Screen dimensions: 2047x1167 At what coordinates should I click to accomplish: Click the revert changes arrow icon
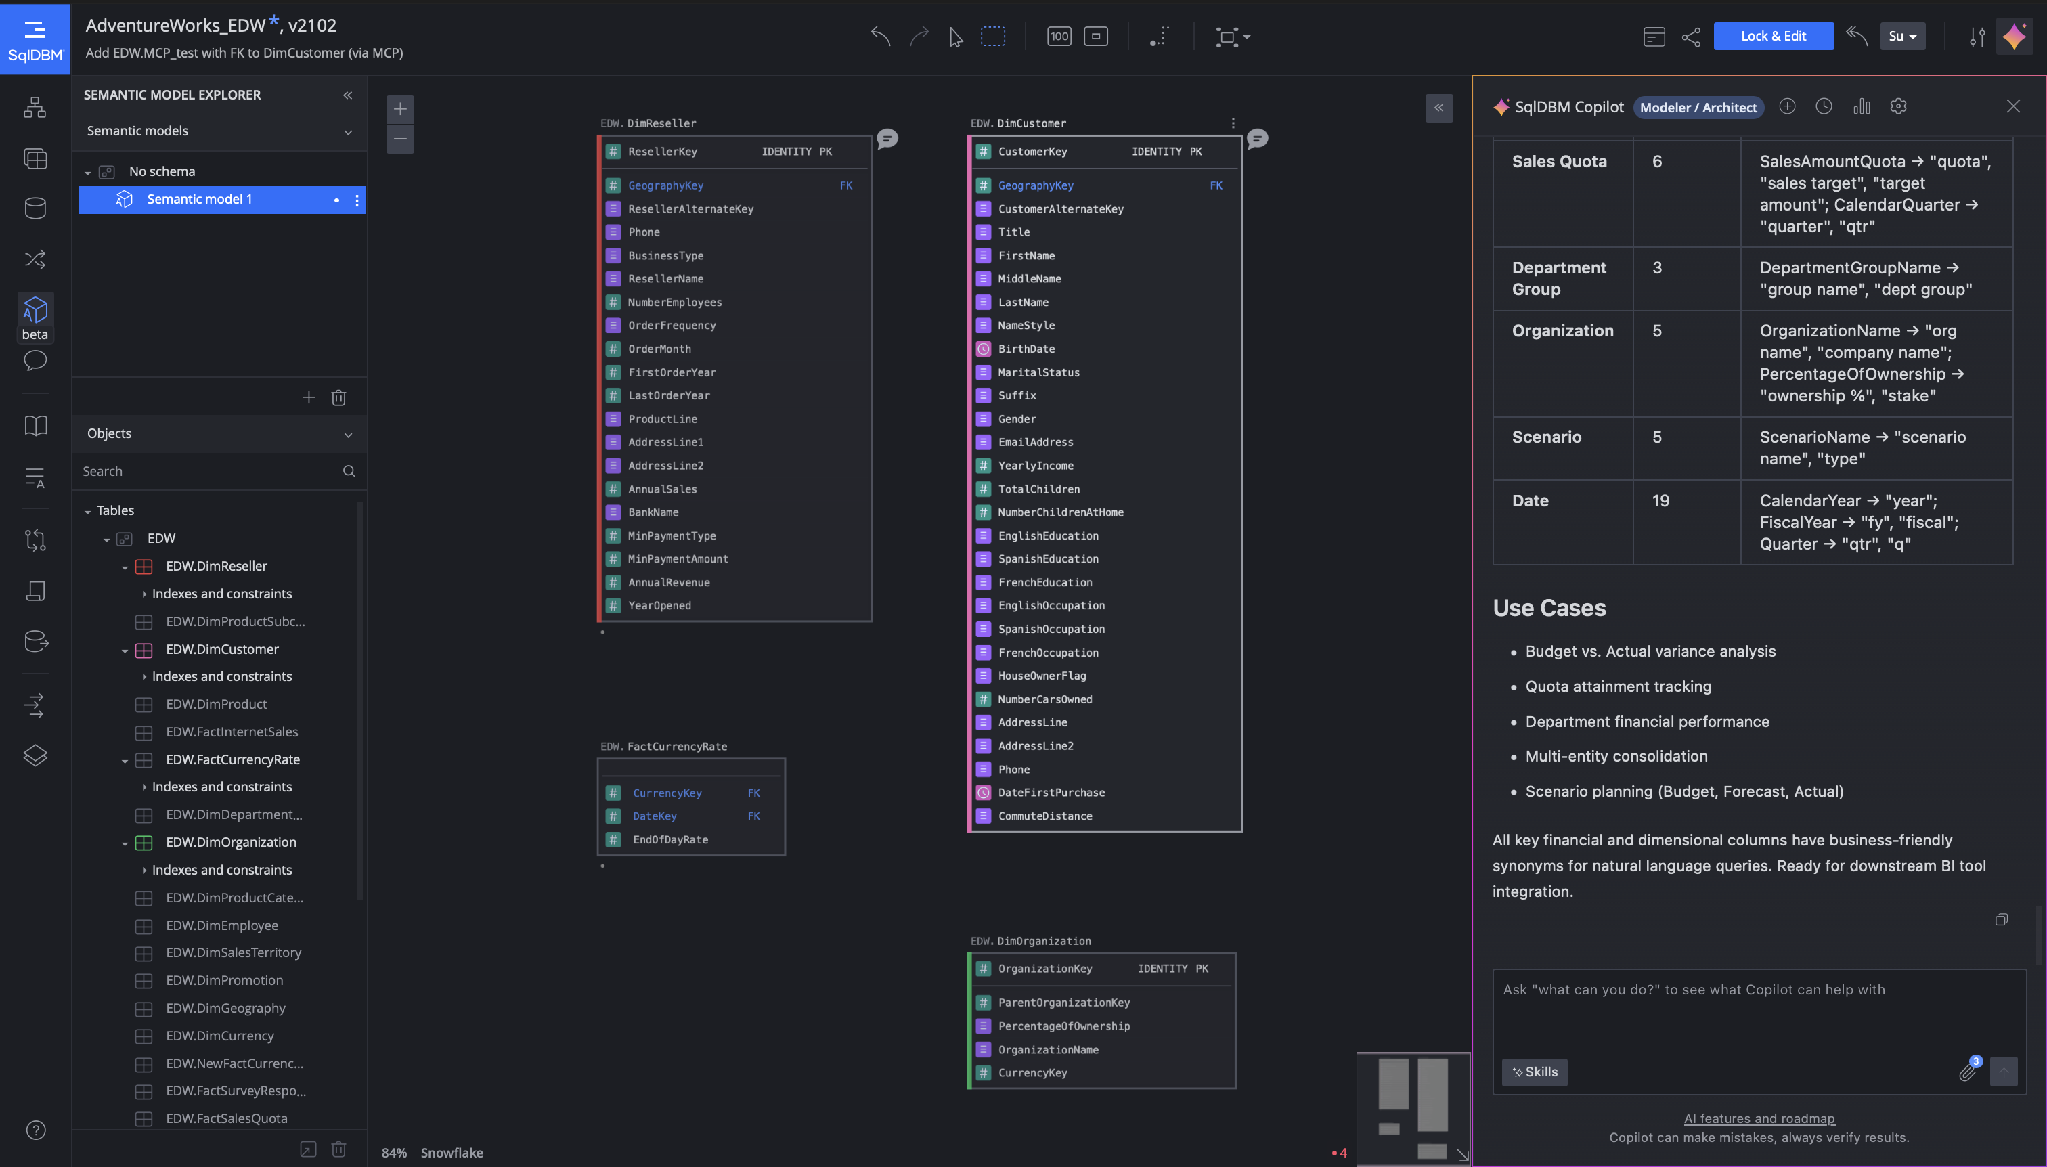coord(1857,36)
